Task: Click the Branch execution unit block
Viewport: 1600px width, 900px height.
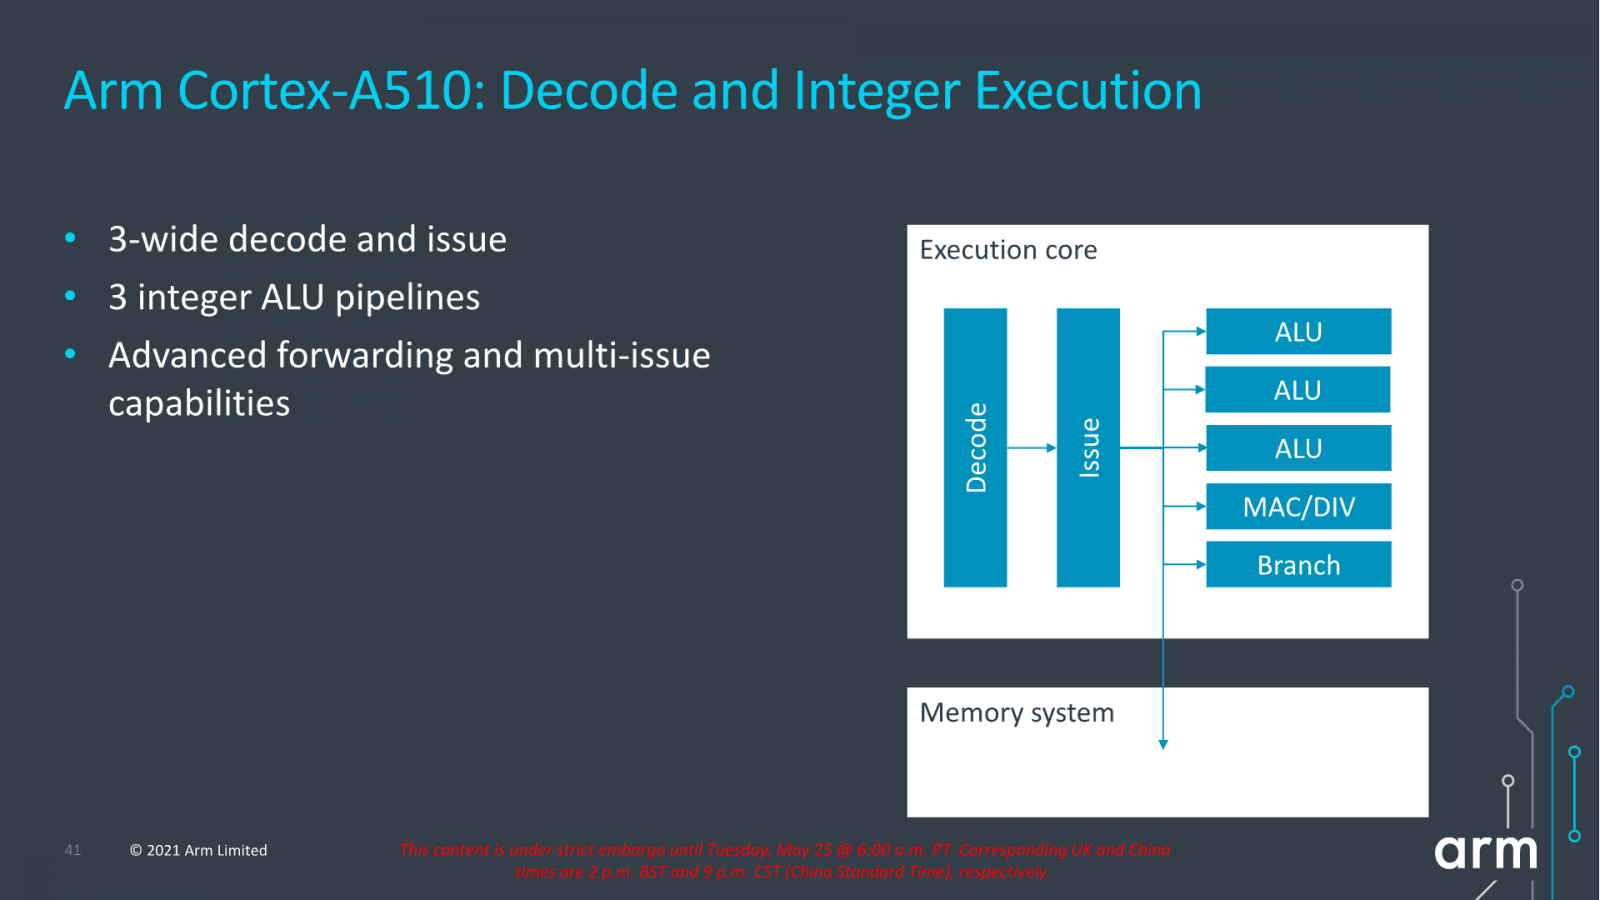Action: tap(1298, 564)
